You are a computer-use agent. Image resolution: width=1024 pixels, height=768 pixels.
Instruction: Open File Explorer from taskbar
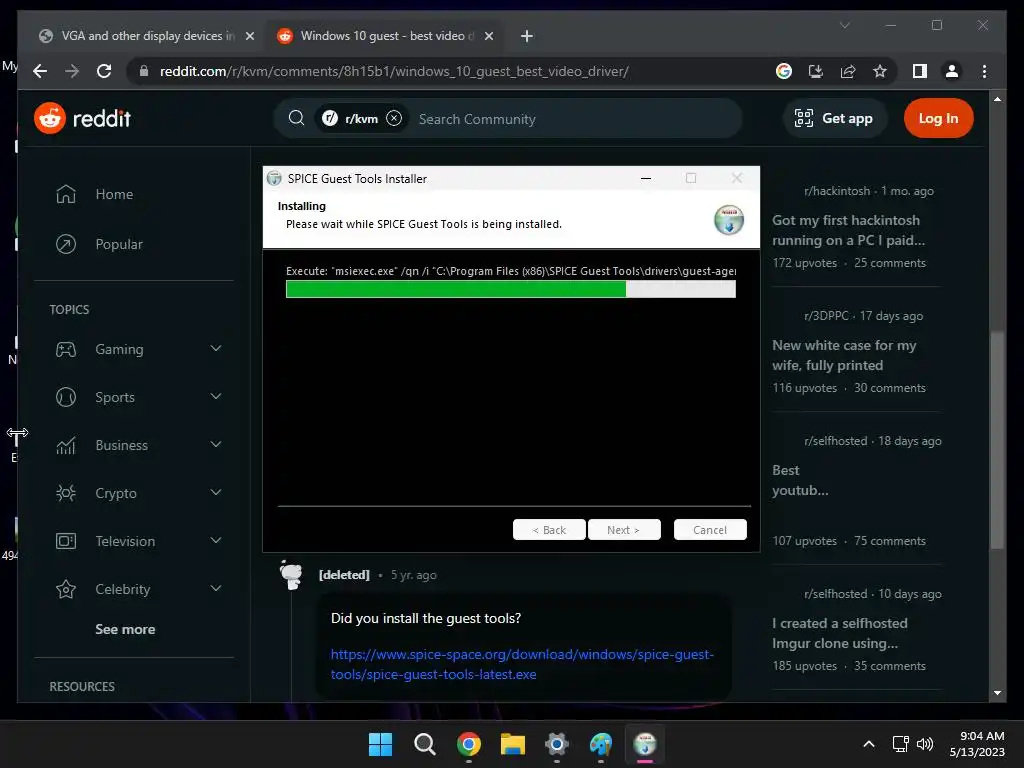coord(513,744)
